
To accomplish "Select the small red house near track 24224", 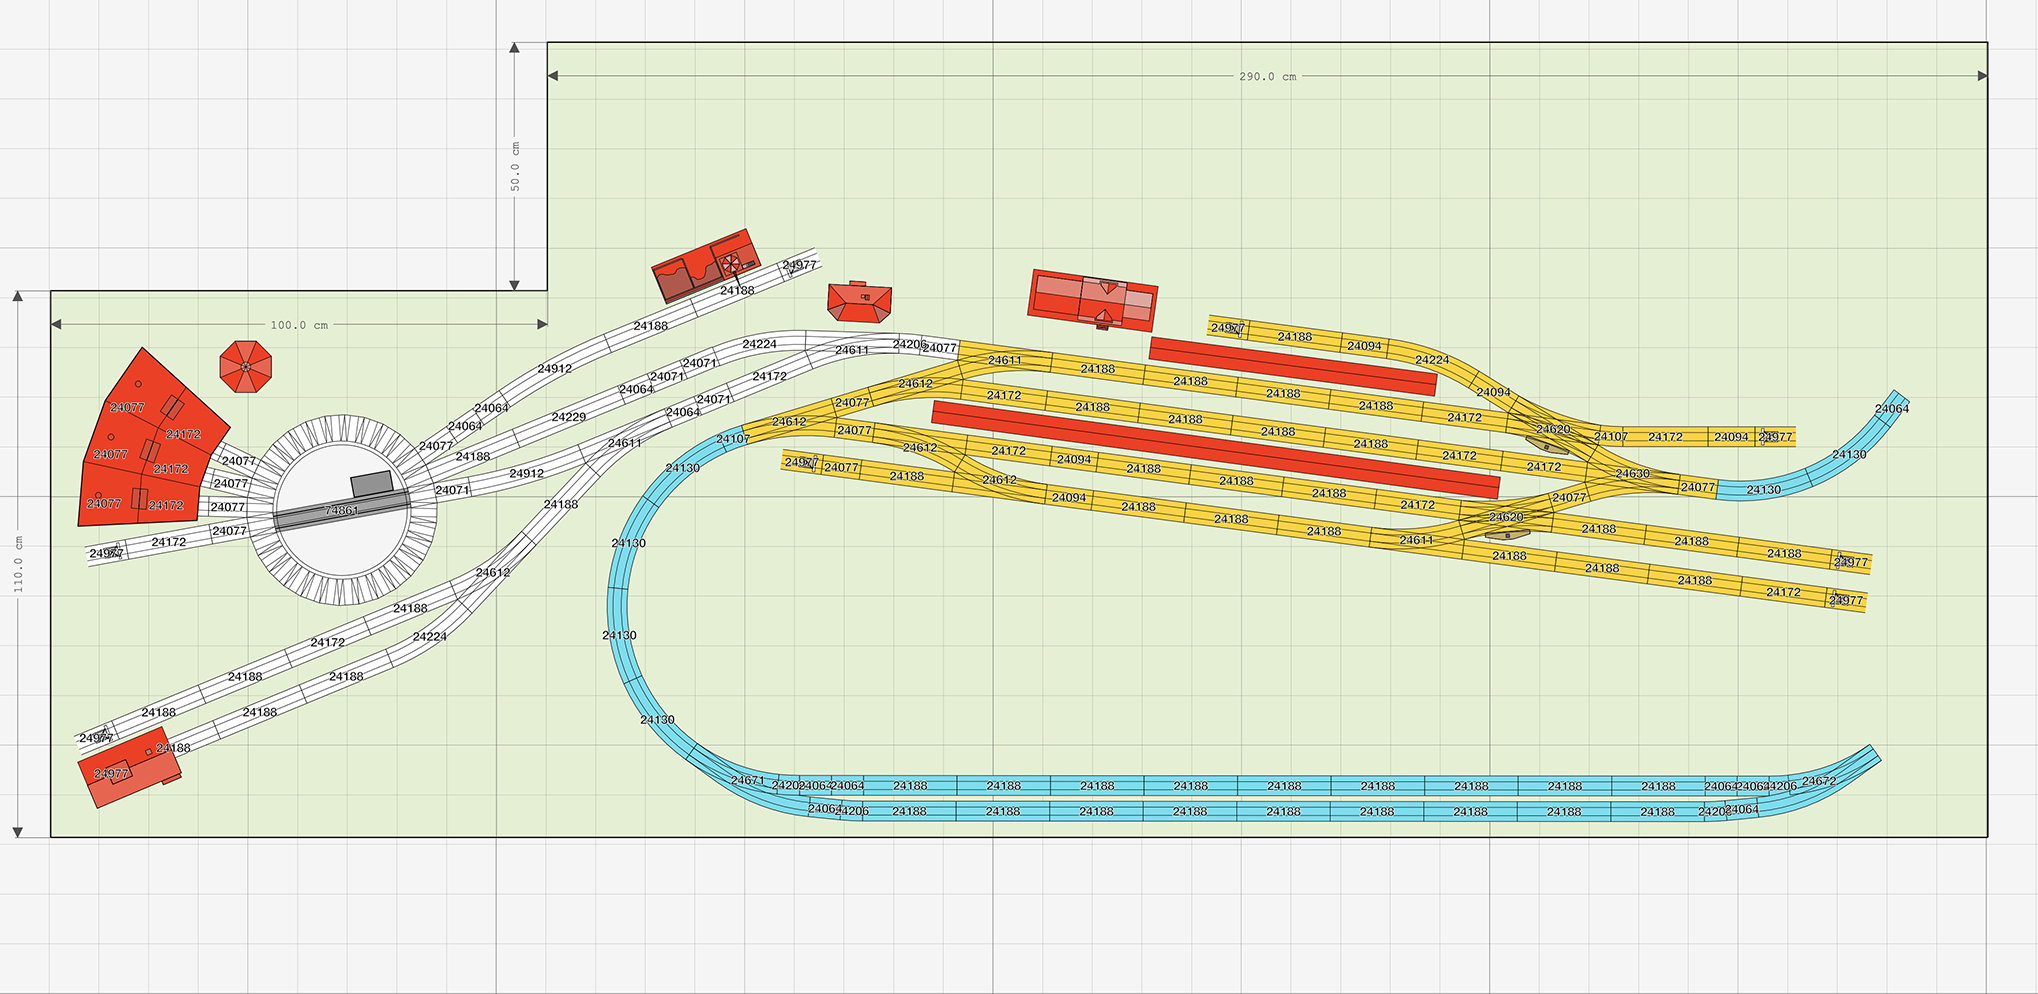I will (x=859, y=302).
